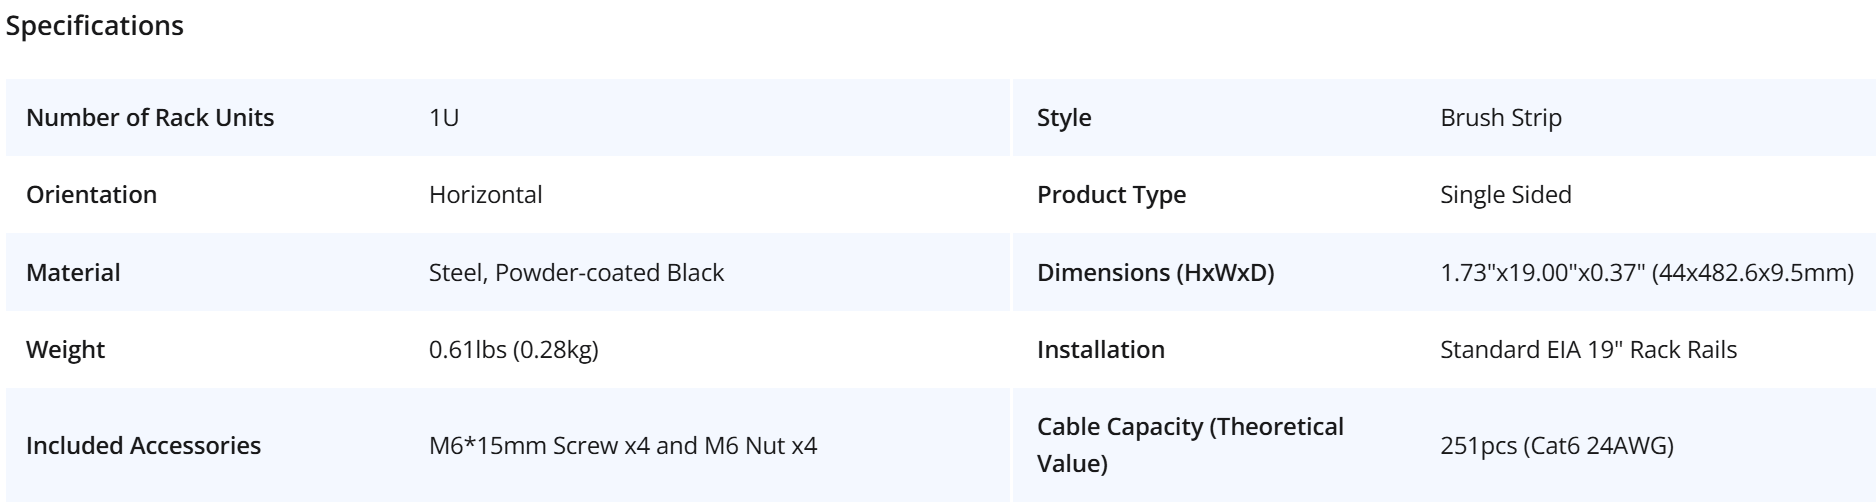Click the 0.61lbs (0.28kg) weight value

pyautogui.click(x=514, y=350)
